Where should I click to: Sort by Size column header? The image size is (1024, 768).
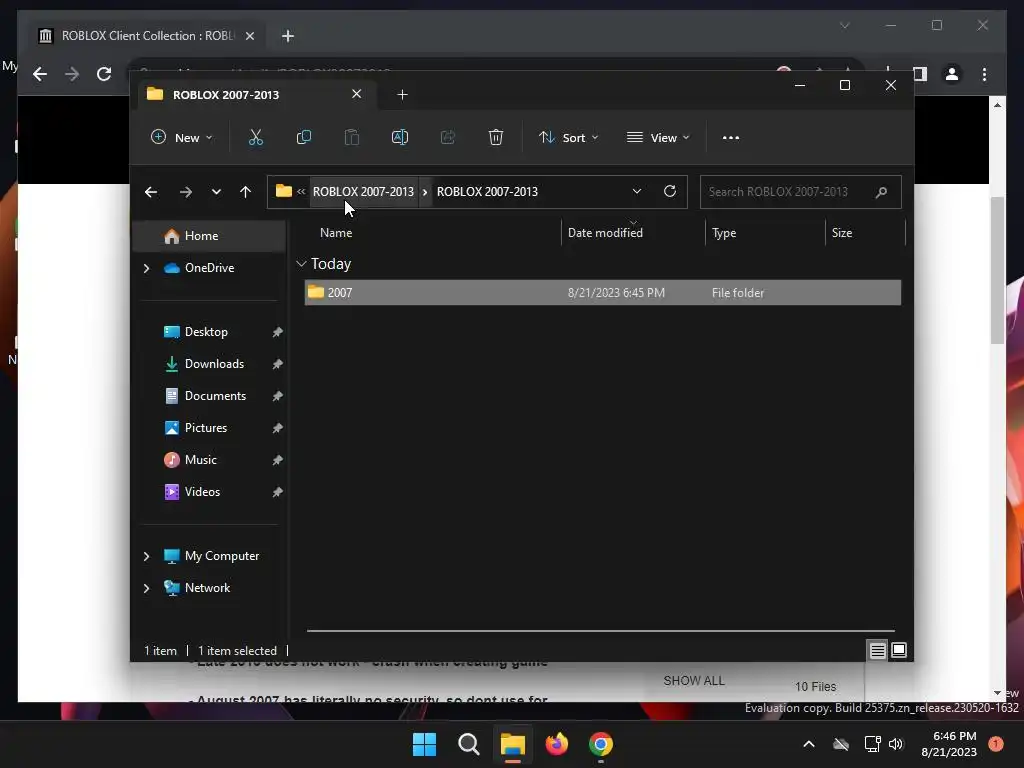pyautogui.click(x=842, y=233)
